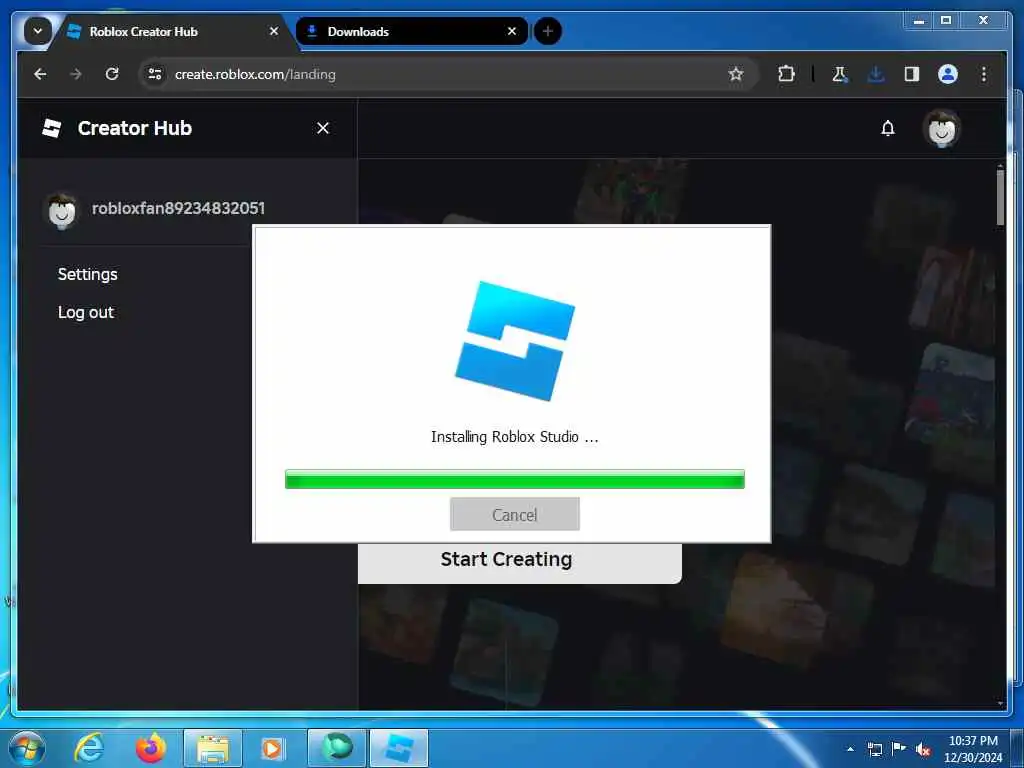Open Action Center flag icon
1024x768 pixels.
click(899, 749)
